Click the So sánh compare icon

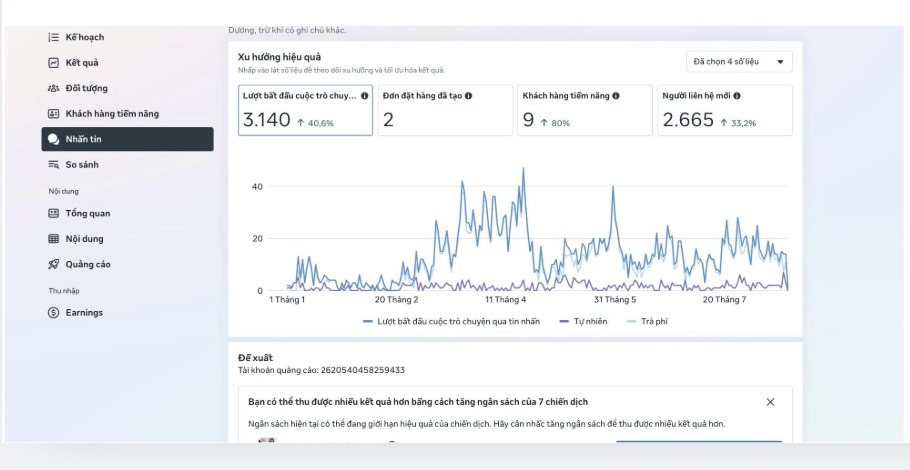tap(53, 165)
